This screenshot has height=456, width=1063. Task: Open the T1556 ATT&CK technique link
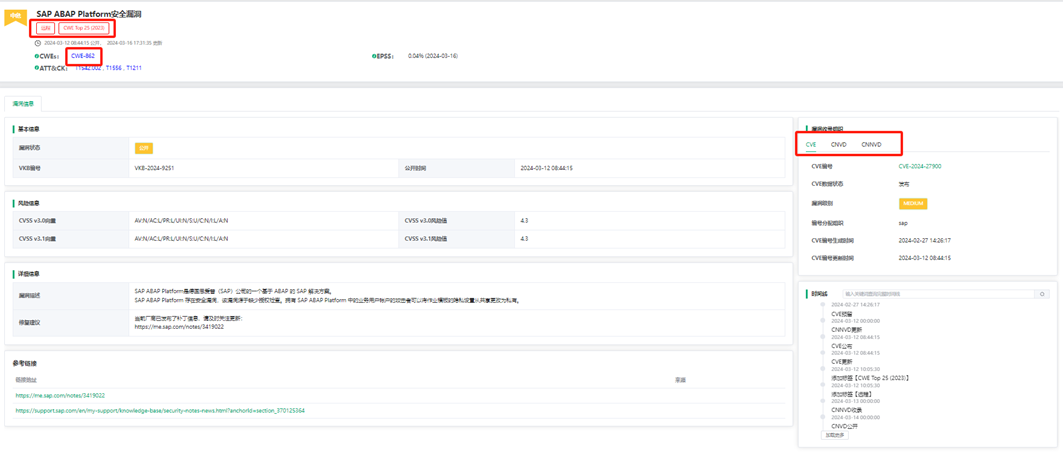coord(113,68)
